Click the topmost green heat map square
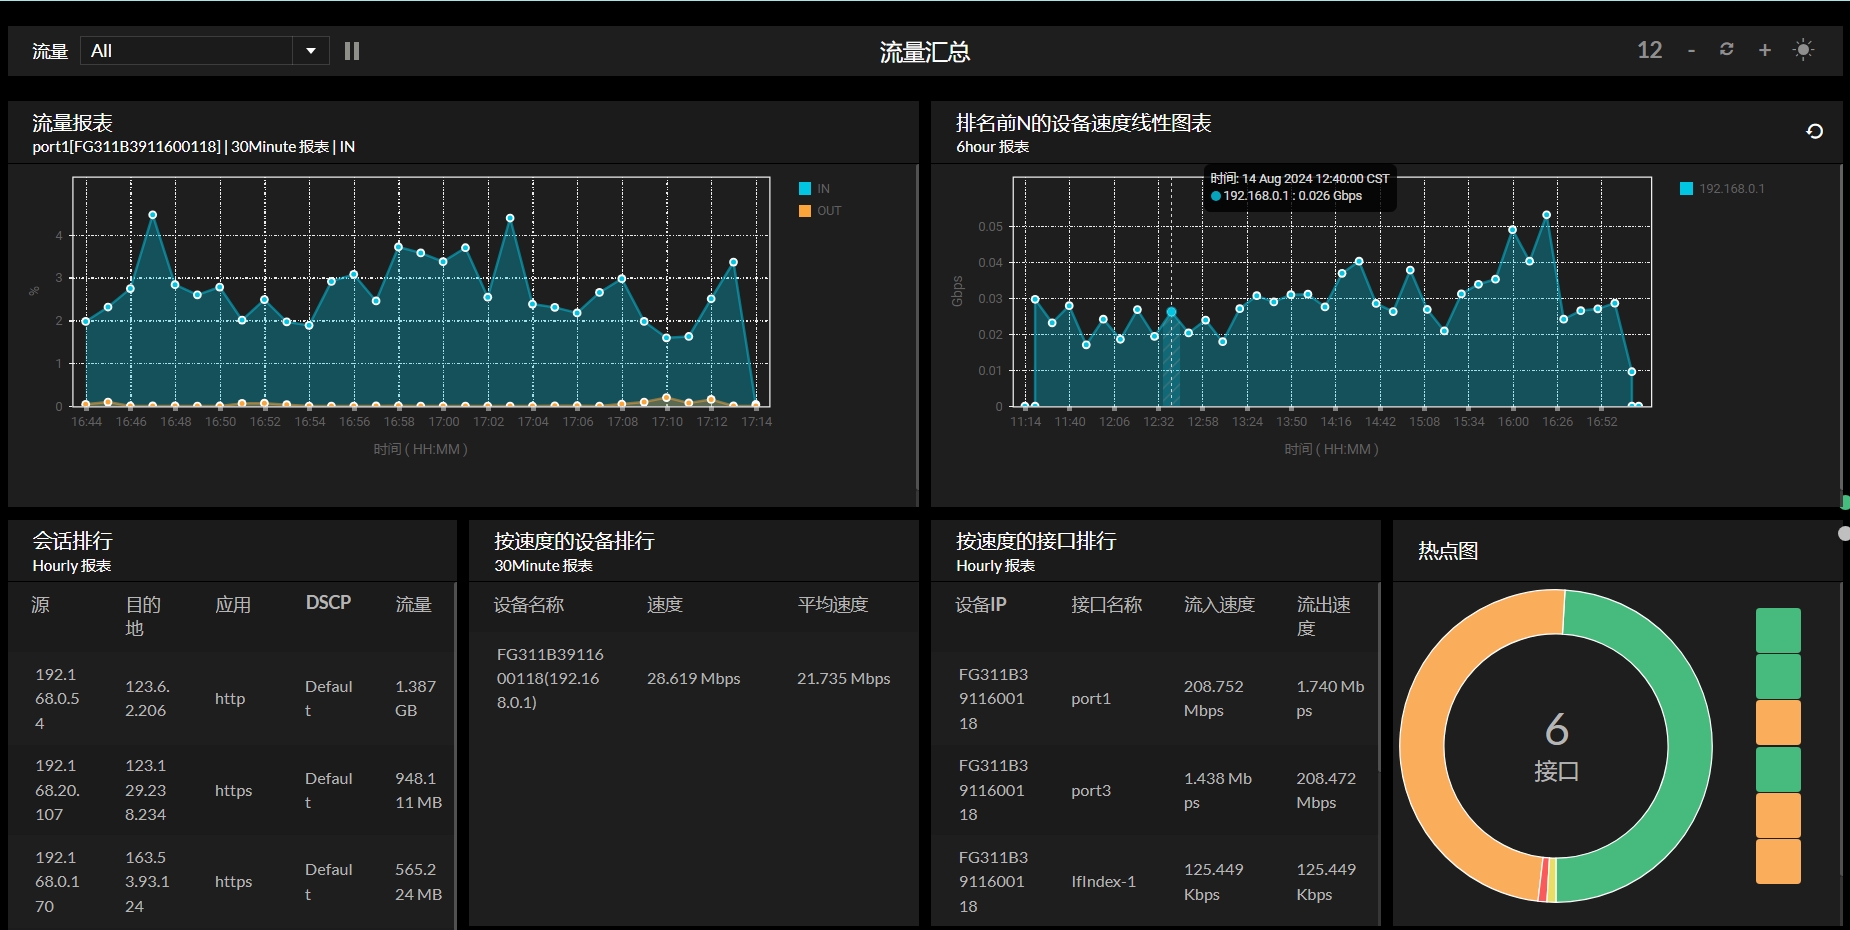 1778,630
